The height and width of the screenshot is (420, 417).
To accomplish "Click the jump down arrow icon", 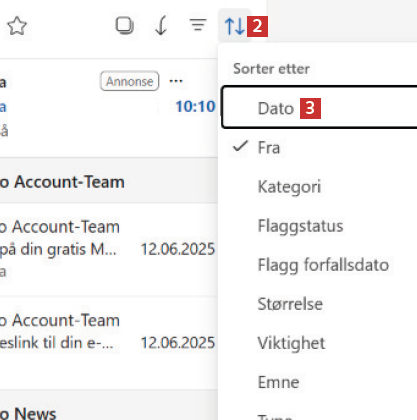I will pyautogui.click(x=161, y=26).
